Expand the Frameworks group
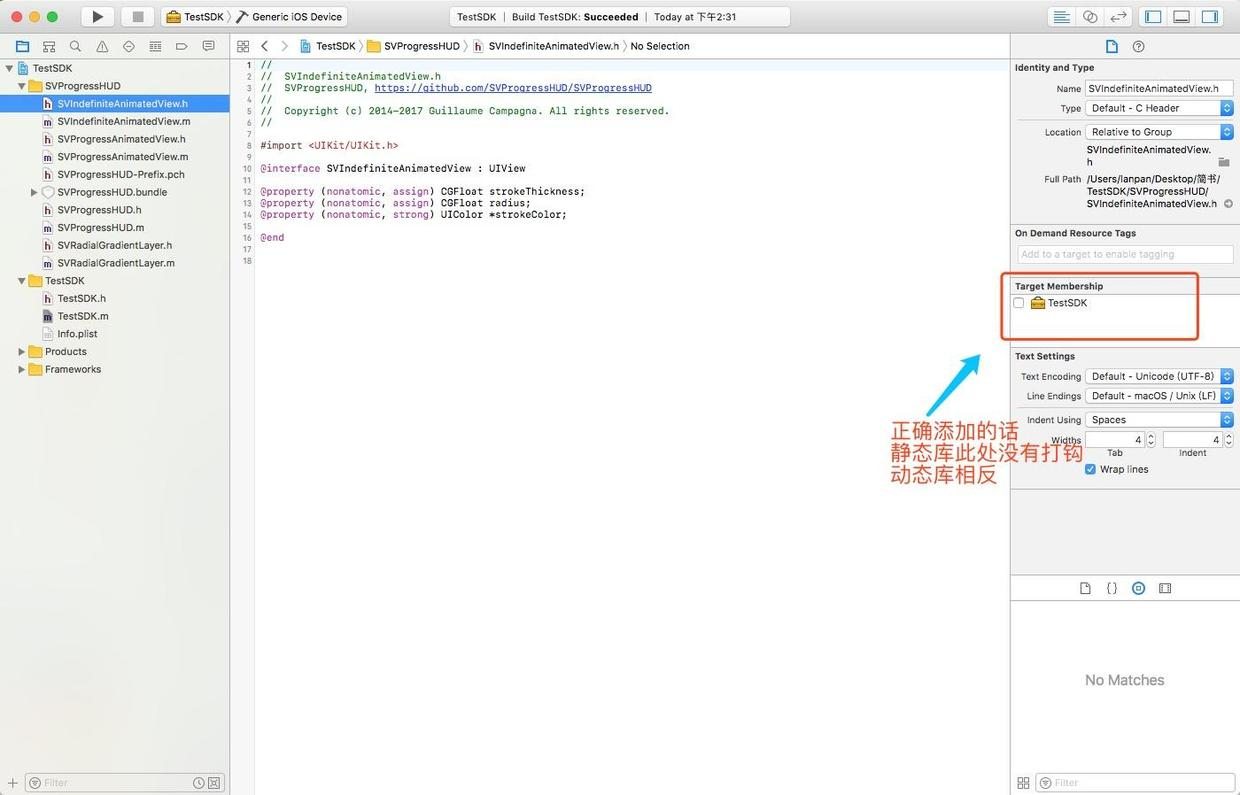Screen dimensions: 1240x795 [21, 369]
